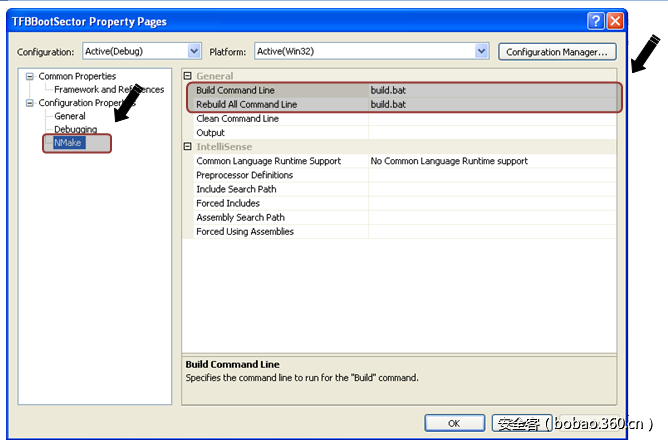Collapse the General property section
Image resolution: width=668 pixels, height=442 pixels.
coord(188,76)
